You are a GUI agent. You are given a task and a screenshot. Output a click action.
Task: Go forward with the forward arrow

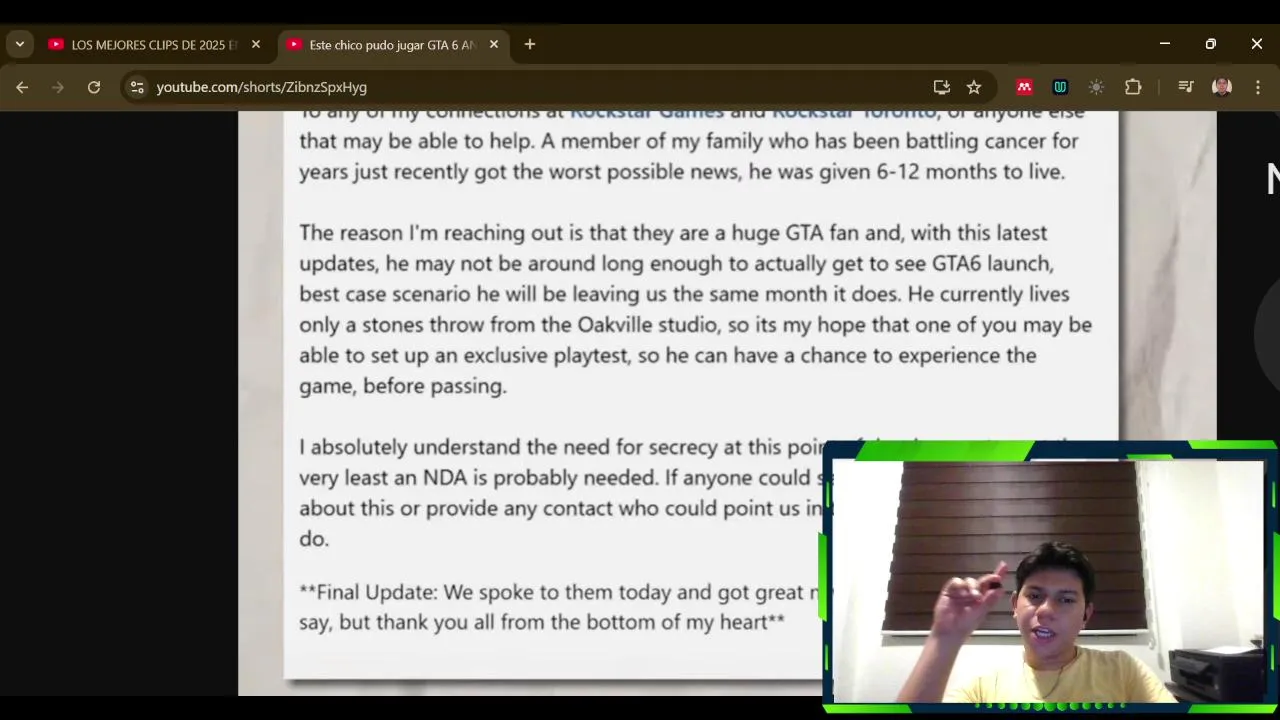coord(58,87)
